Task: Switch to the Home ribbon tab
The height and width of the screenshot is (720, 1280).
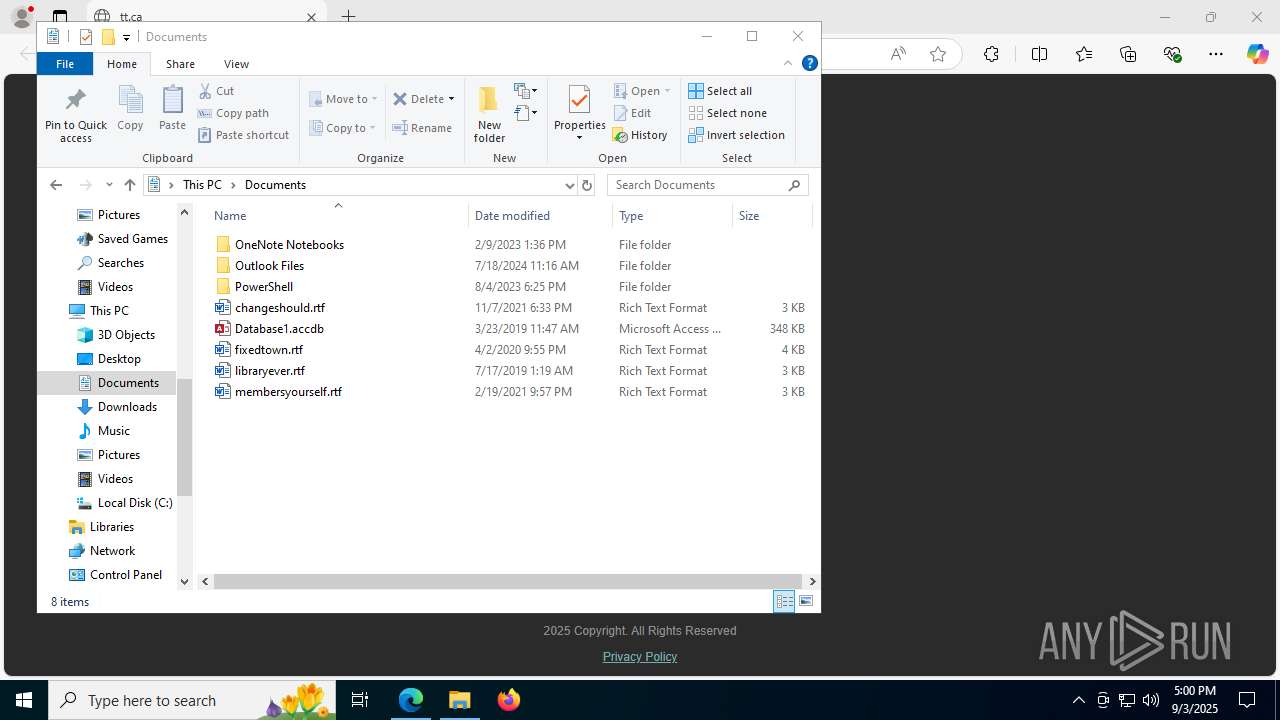Action: pos(122,63)
